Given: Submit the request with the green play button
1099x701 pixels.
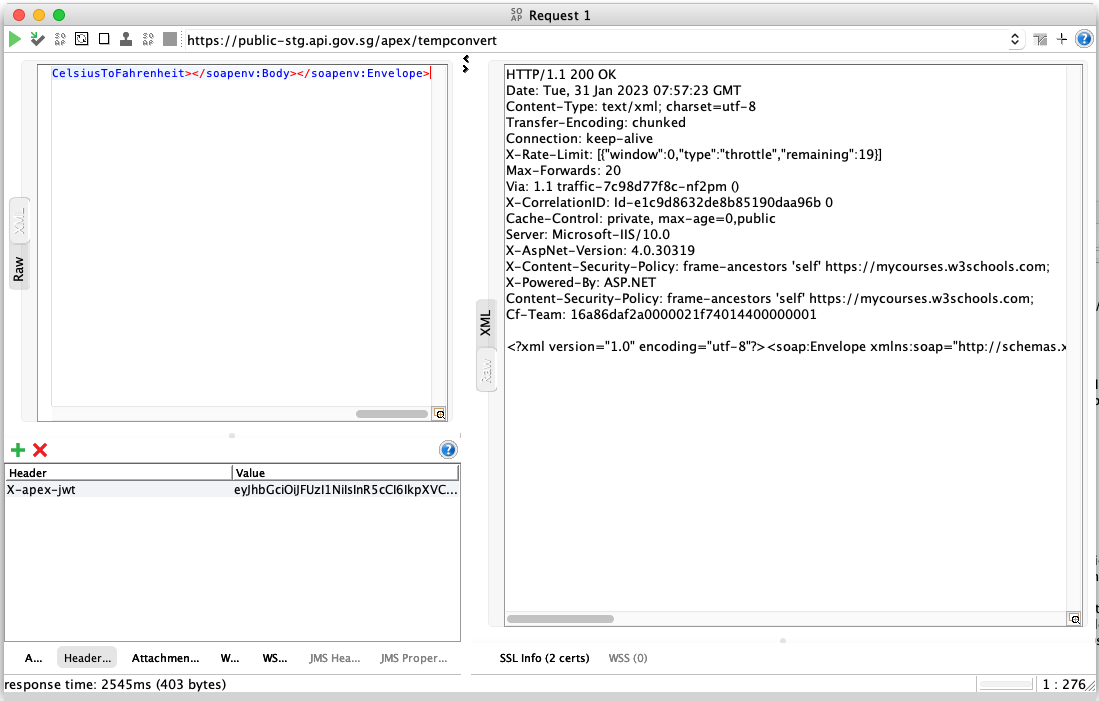Looking at the screenshot, I should (x=15, y=39).
